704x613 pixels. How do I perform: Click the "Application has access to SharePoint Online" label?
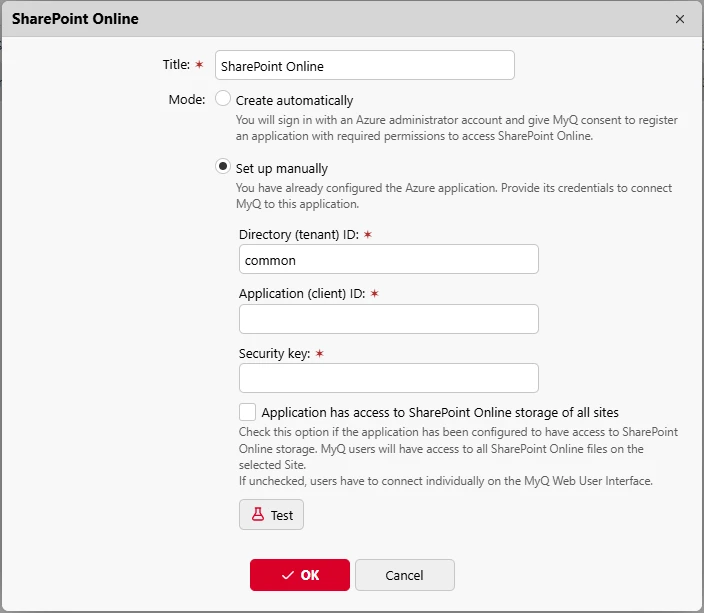[439, 412]
